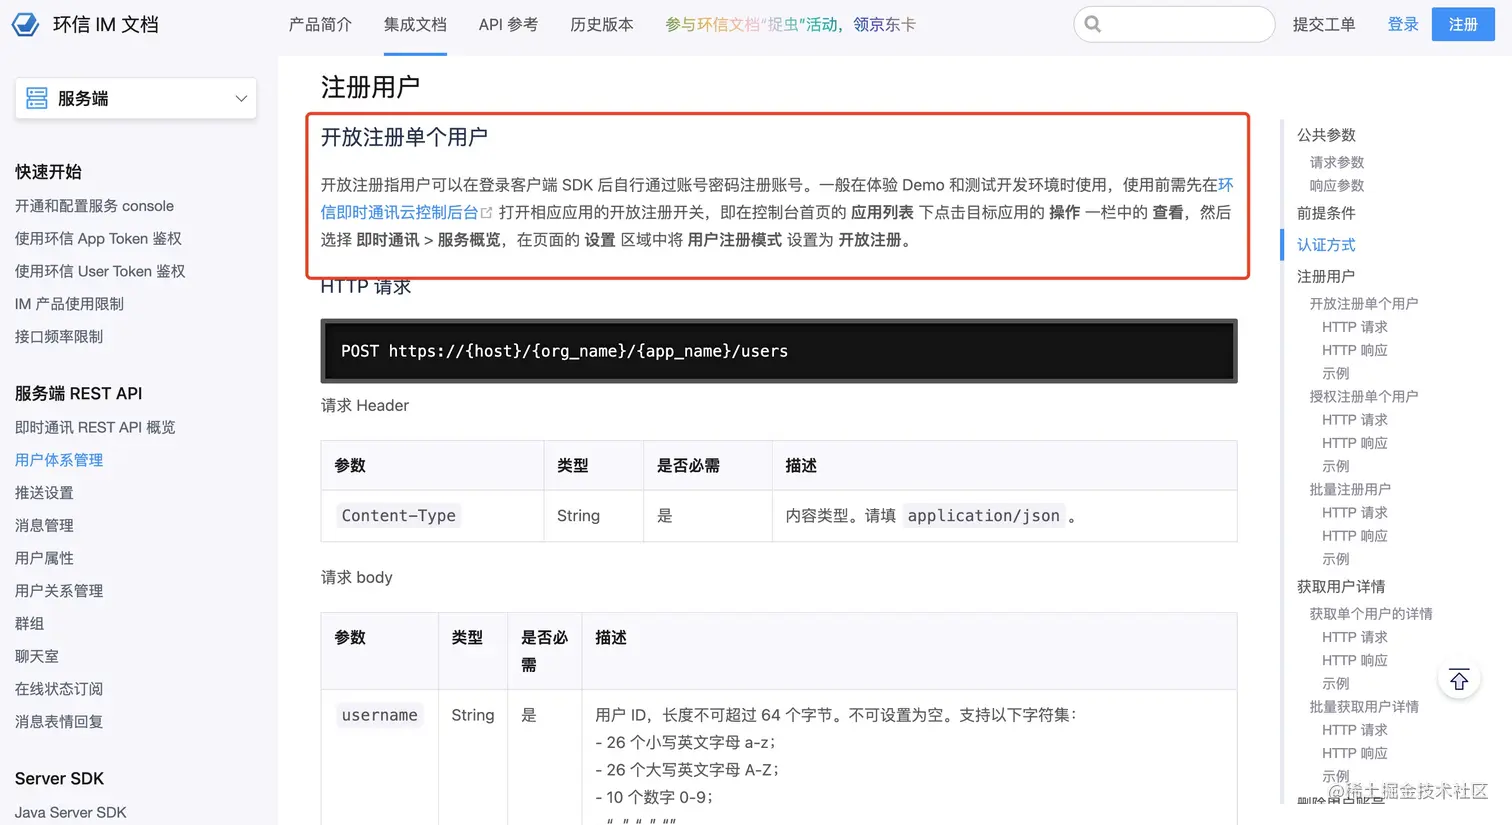Viewport: 1512px width, 825px height.
Task: Jump to 响应参数 in page outline
Action: pos(1337,185)
